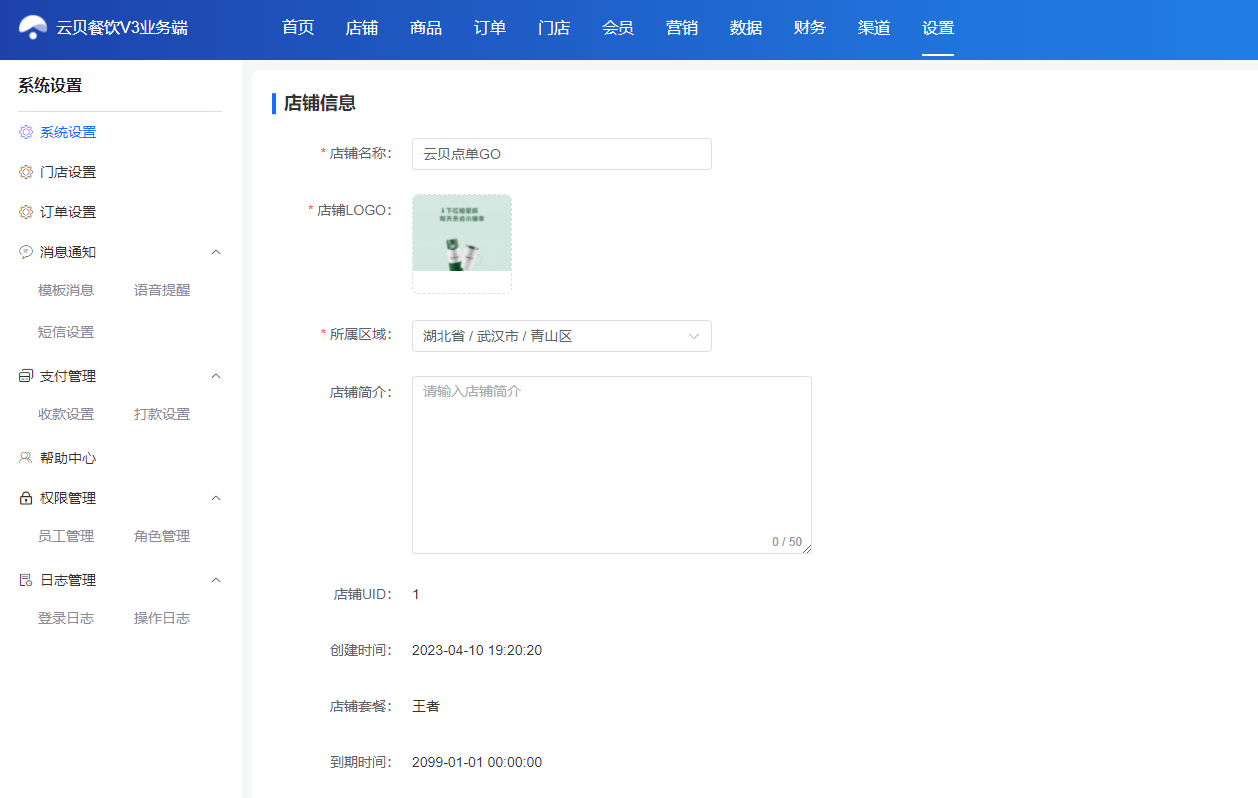Collapse the 支付管理 section chevron
The image size is (1258, 798).
pos(216,376)
